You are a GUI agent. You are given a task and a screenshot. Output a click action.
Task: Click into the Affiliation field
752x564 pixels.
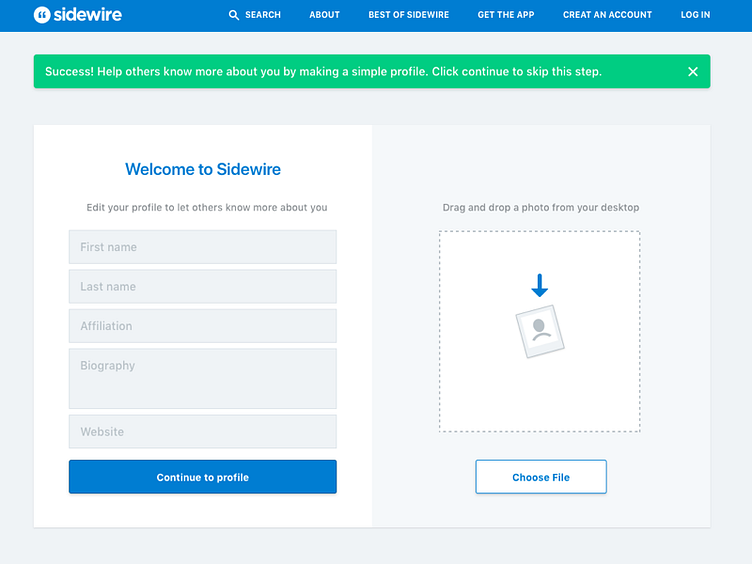[202, 326]
